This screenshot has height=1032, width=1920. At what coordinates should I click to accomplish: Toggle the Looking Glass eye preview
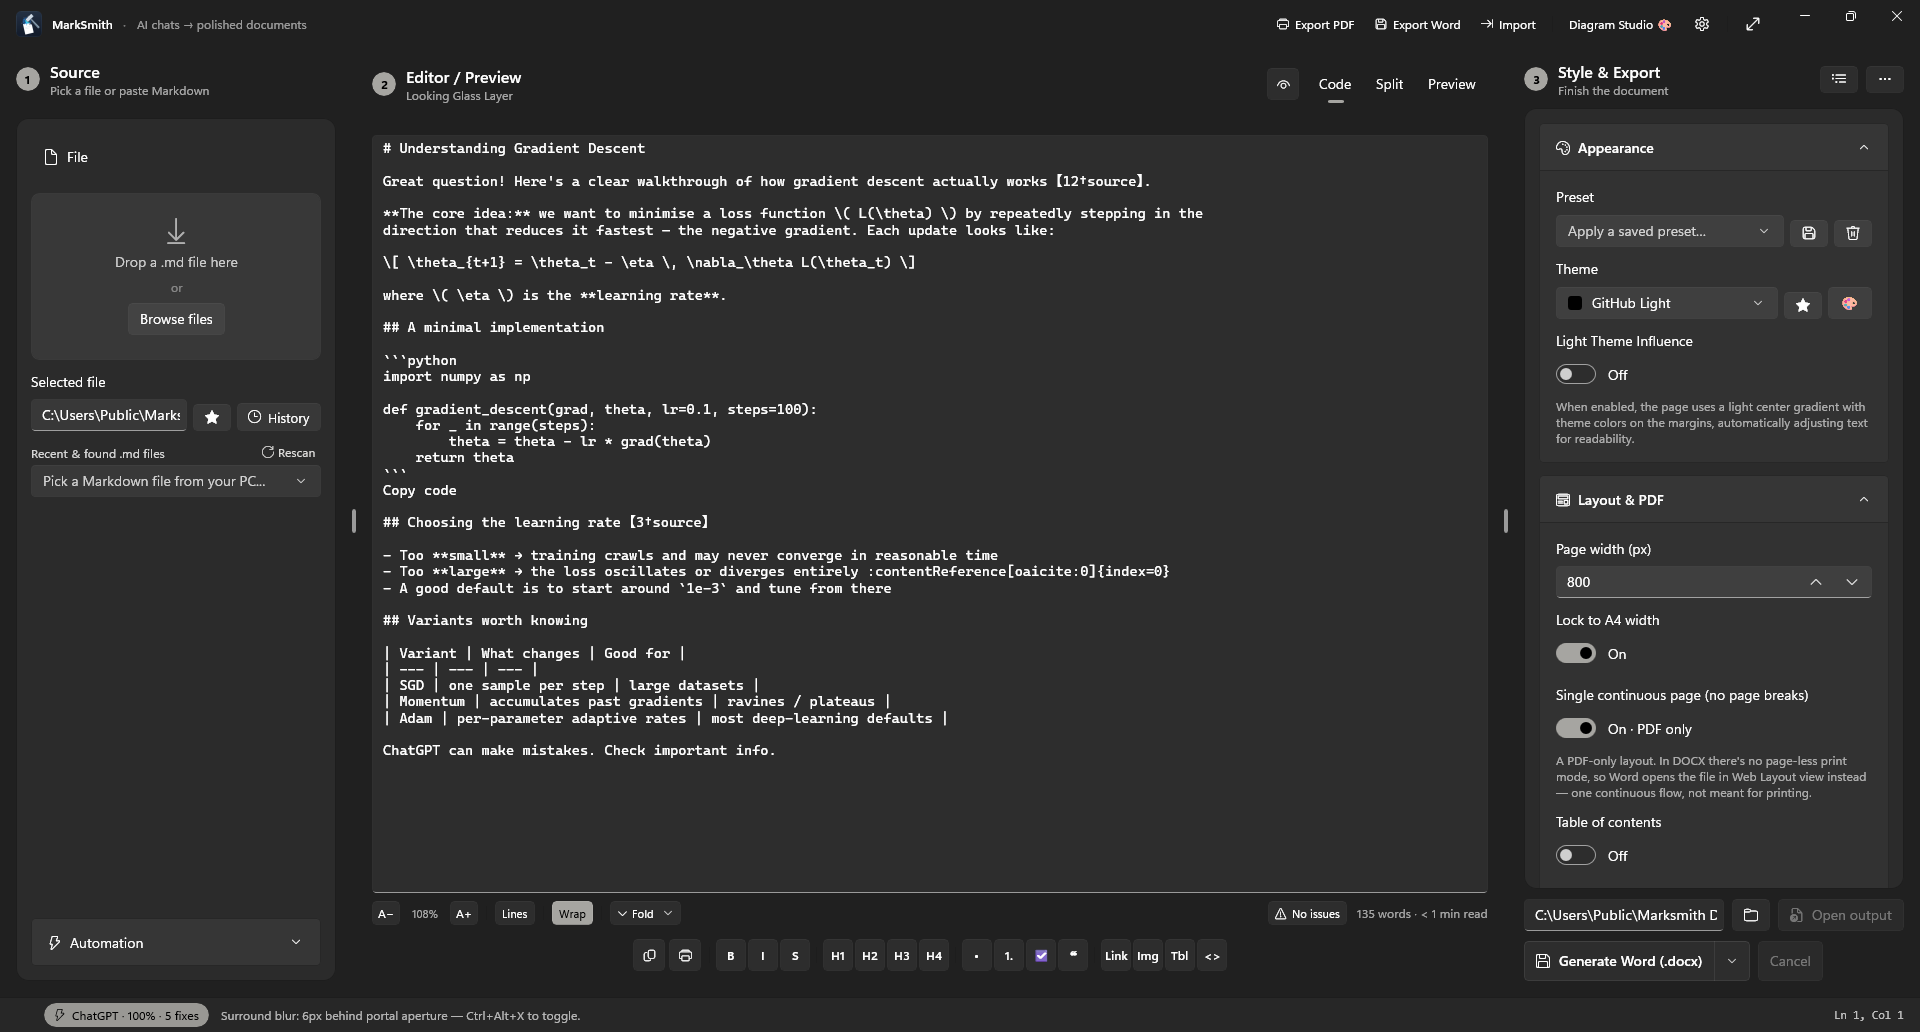tap(1283, 85)
